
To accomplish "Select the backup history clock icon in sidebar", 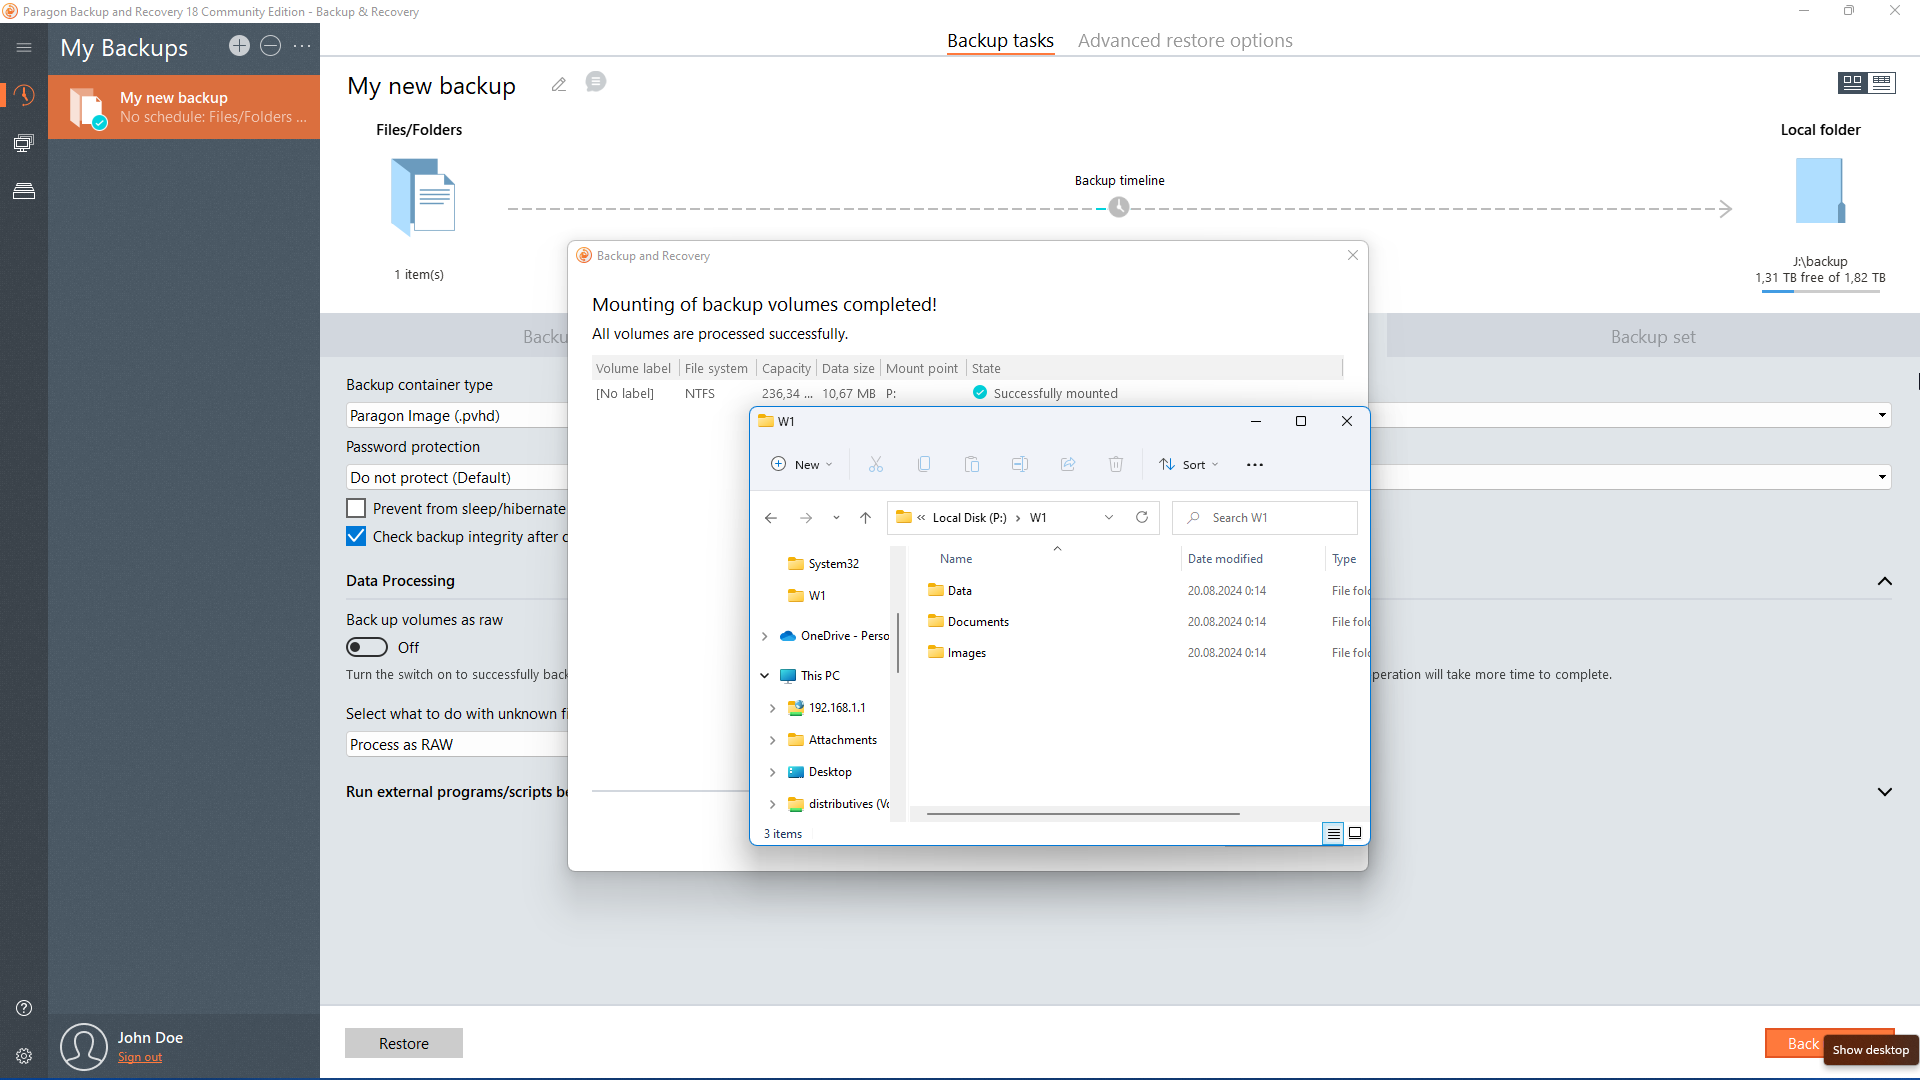I will click(x=24, y=95).
